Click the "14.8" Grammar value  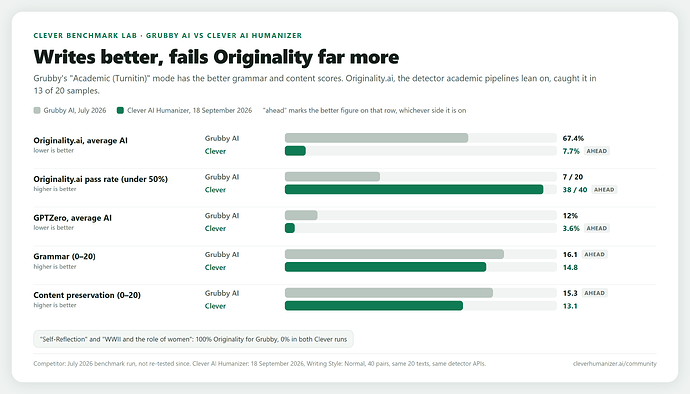[x=570, y=267]
